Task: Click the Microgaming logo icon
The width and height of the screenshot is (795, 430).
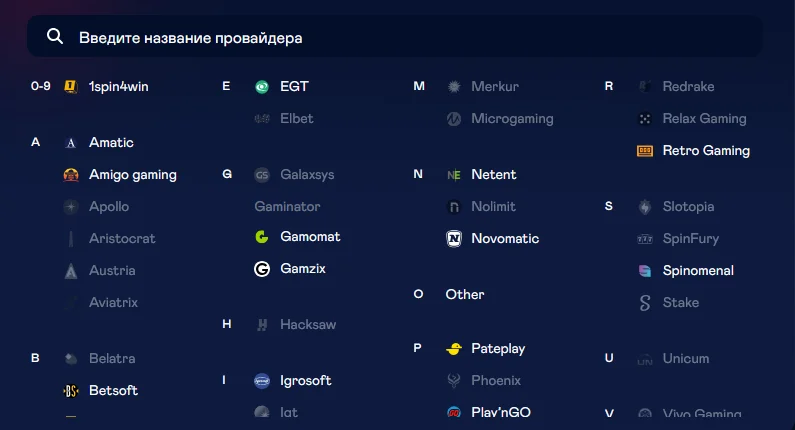Action: [x=454, y=119]
